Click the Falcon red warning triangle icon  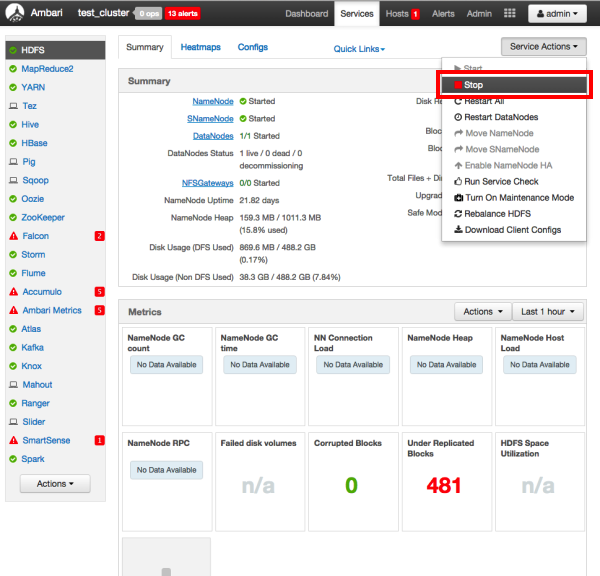pos(13,236)
